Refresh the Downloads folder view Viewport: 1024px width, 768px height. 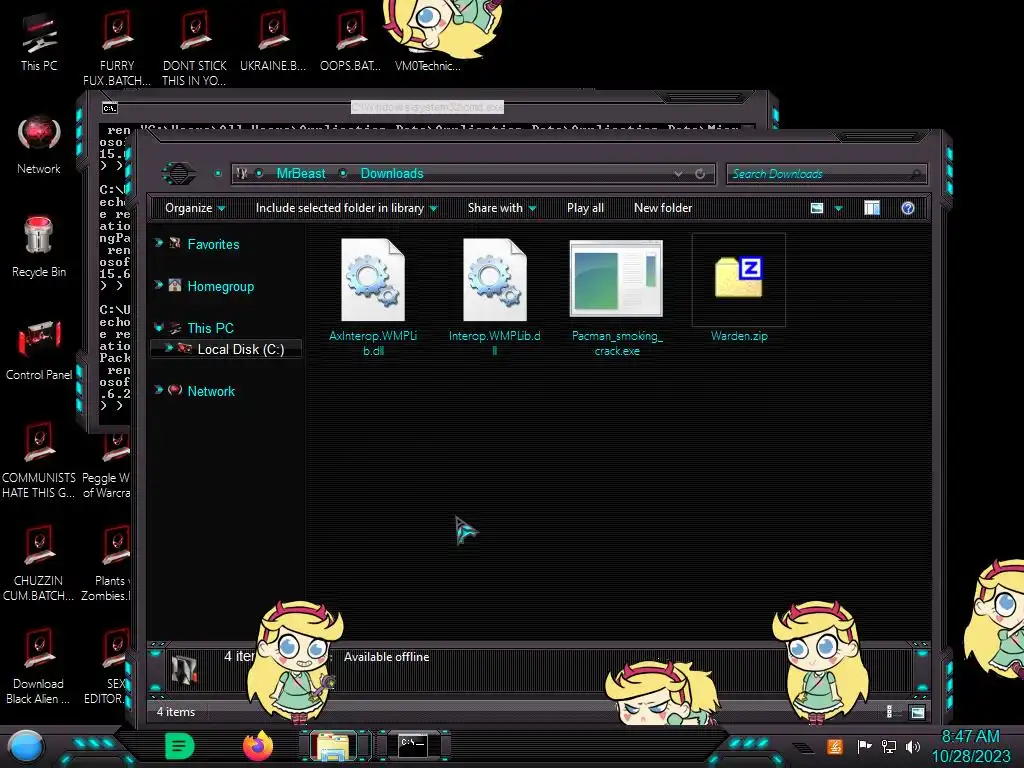(700, 174)
